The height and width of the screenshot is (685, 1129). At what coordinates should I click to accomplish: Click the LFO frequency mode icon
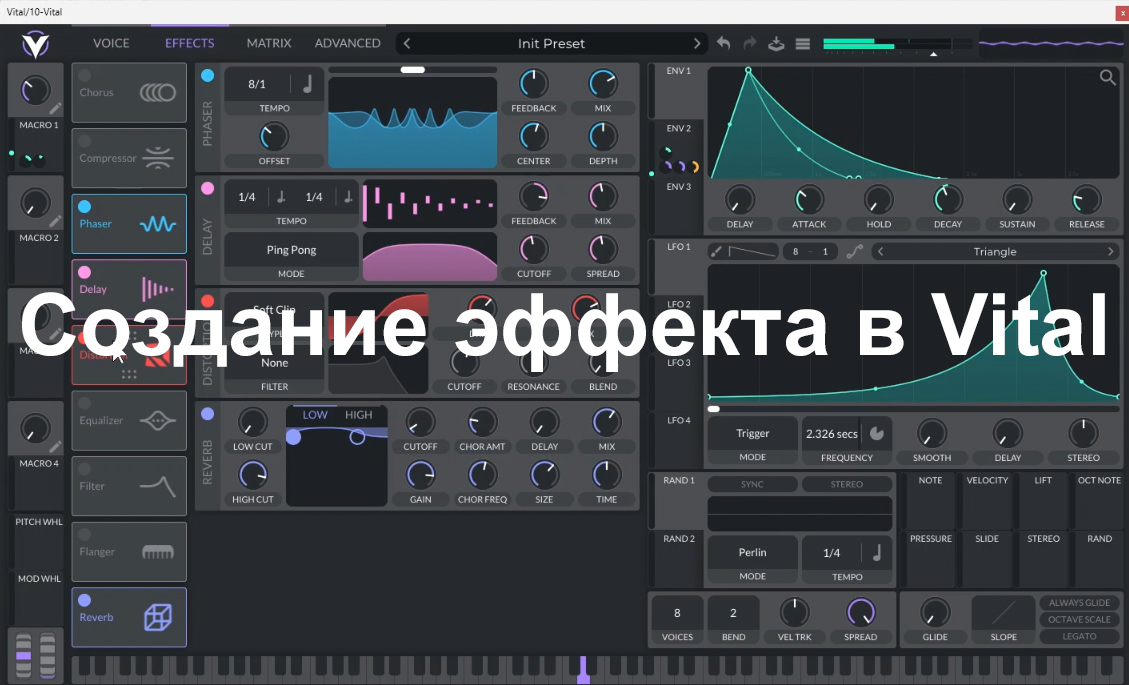pos(876,434)
